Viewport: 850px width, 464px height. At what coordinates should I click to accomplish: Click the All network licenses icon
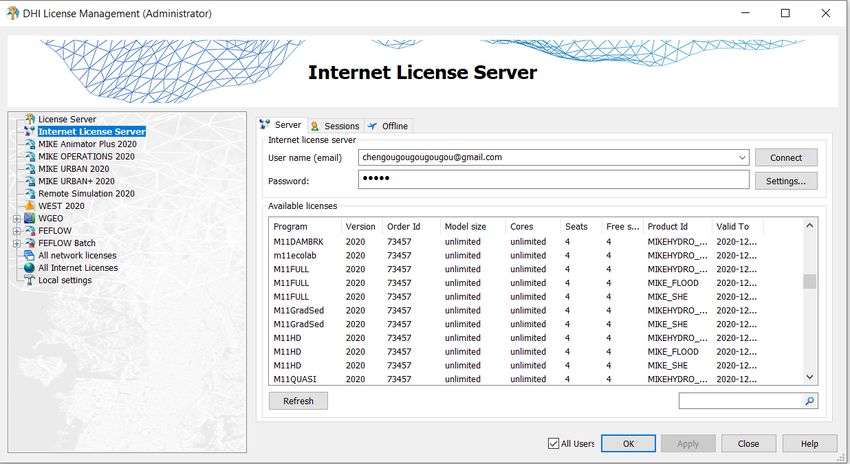pos(30,255)
